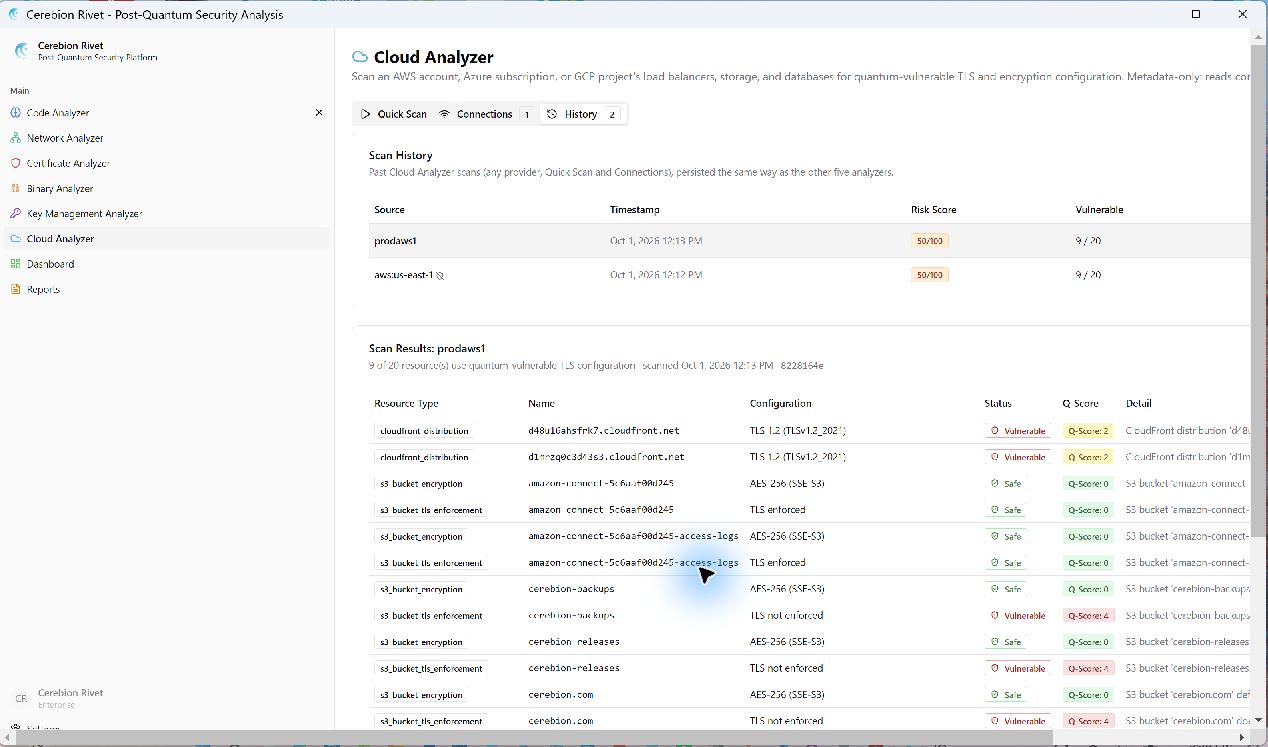Viewport: 1268px width, 747px height.
Task: Click the Cerebion Rivet Enterprise account entry
Action: (70, 698)
